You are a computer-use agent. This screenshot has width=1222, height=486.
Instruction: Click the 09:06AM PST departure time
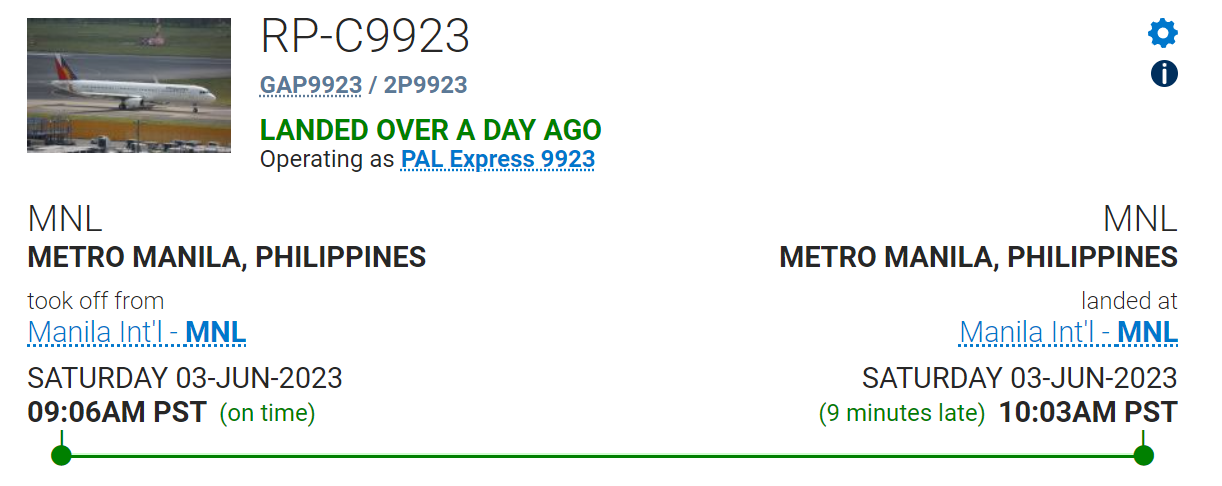pos(116,412)
